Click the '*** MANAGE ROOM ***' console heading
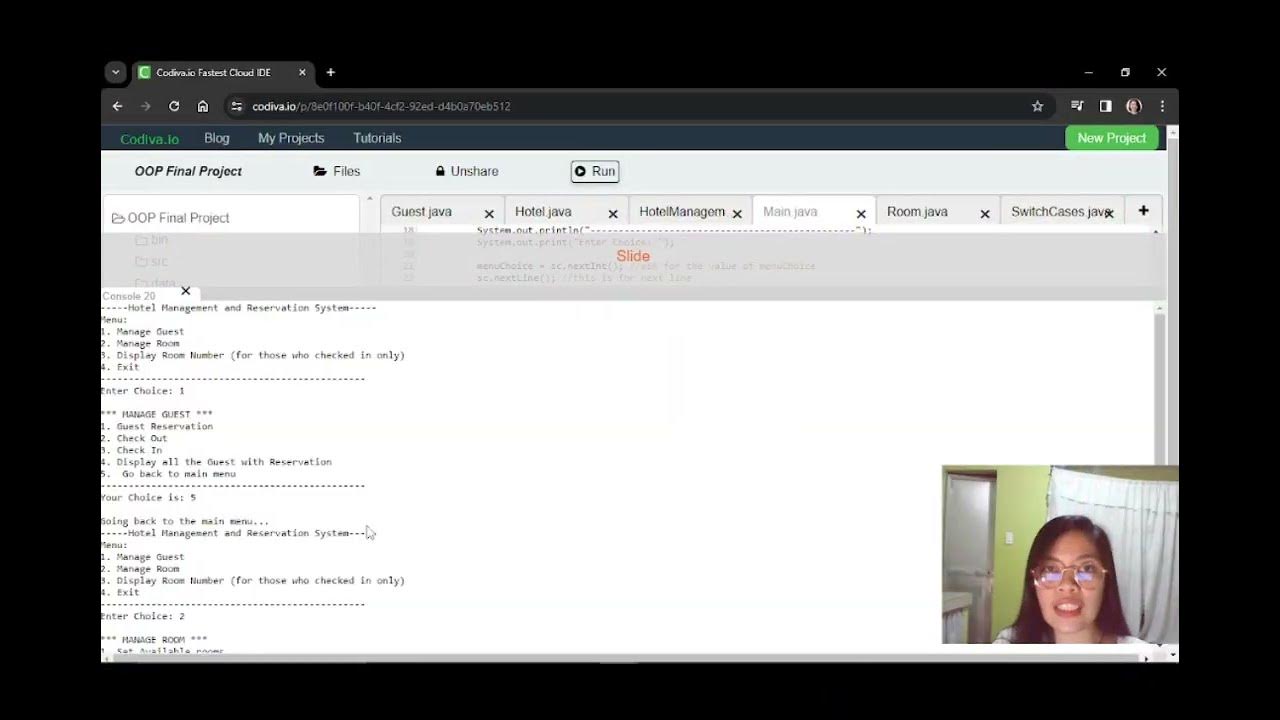The height and width of the screenshot is (720, 1280). coord(154,640)
